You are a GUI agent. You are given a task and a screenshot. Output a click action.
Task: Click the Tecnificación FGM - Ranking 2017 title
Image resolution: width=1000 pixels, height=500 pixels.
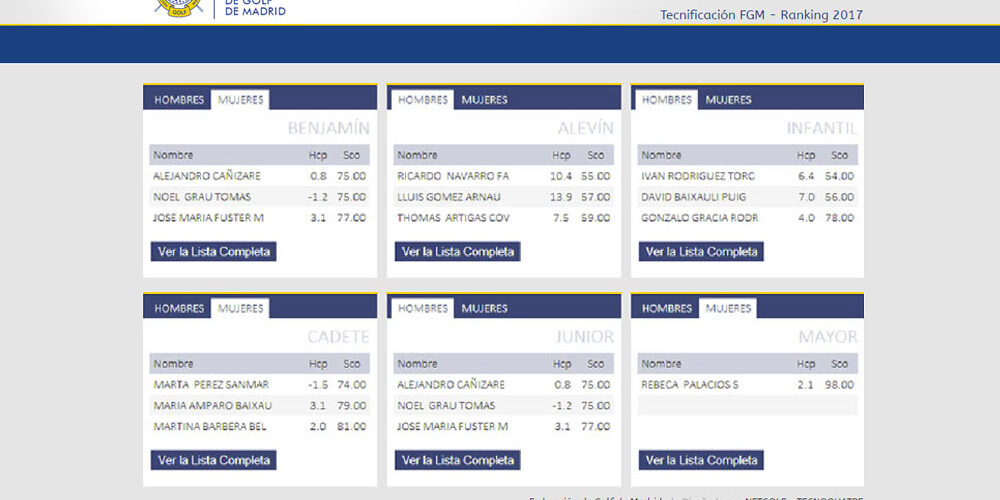761,15
